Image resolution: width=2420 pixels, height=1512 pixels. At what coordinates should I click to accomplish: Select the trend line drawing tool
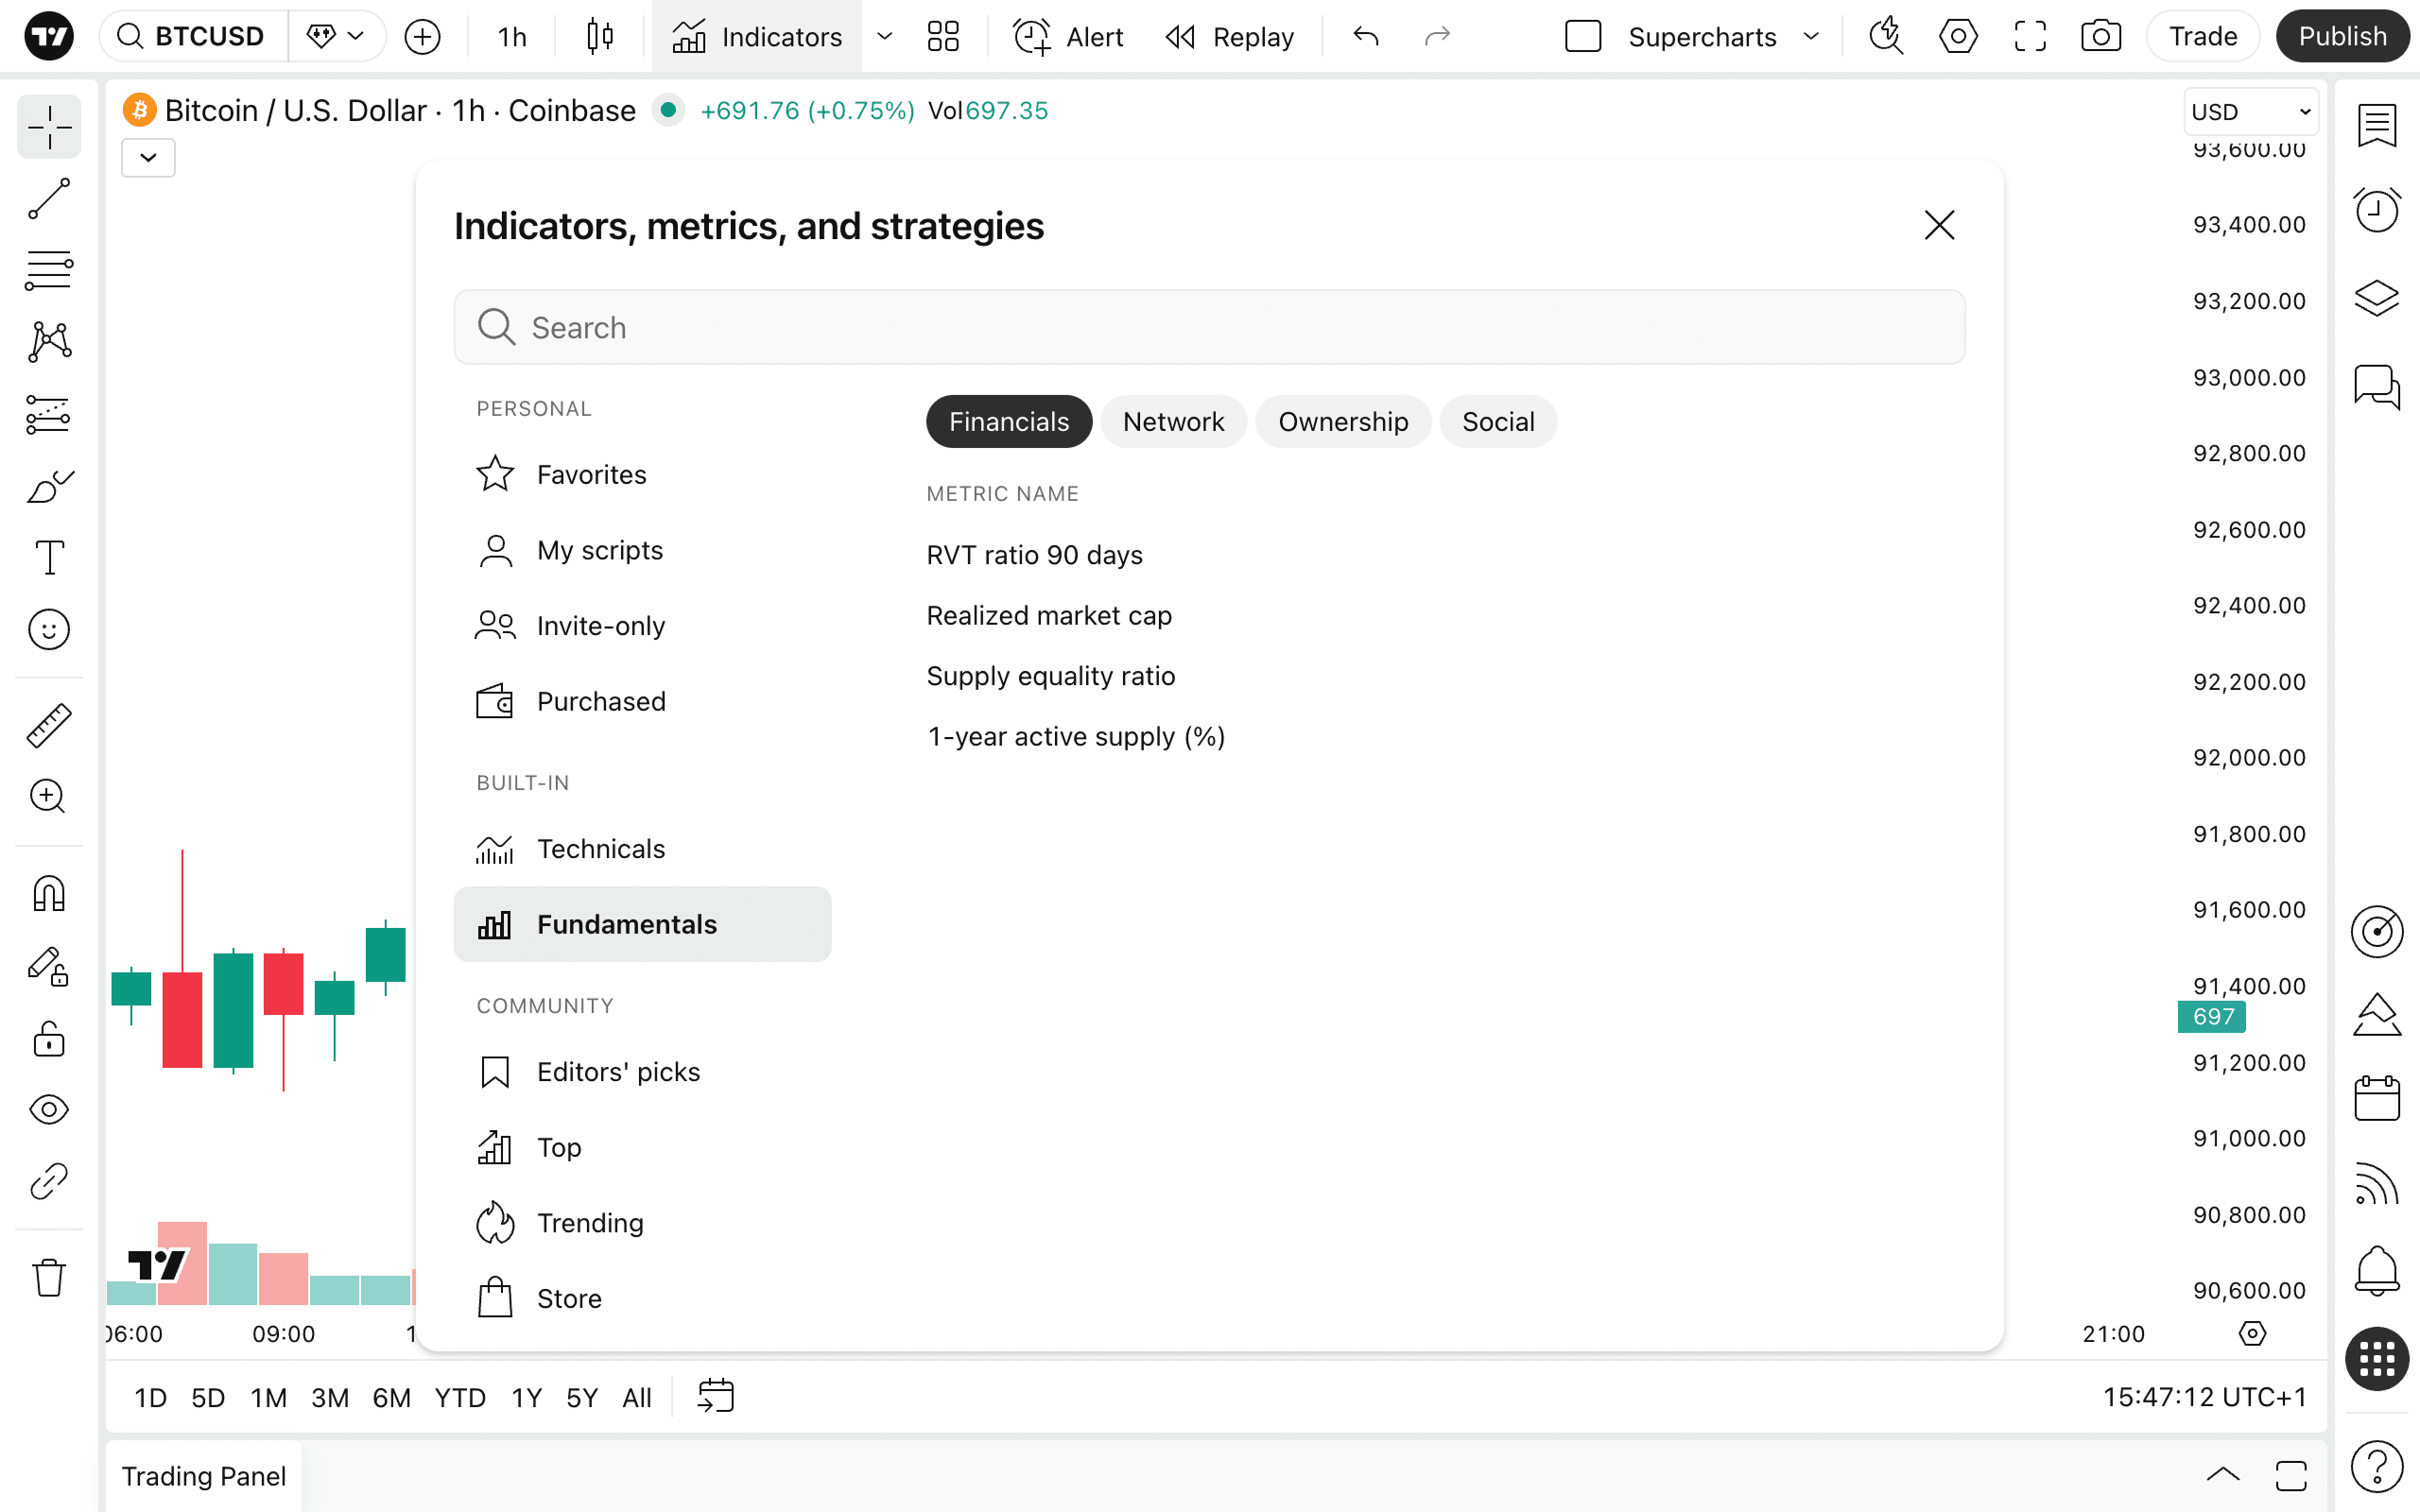(x=48, y=199)
